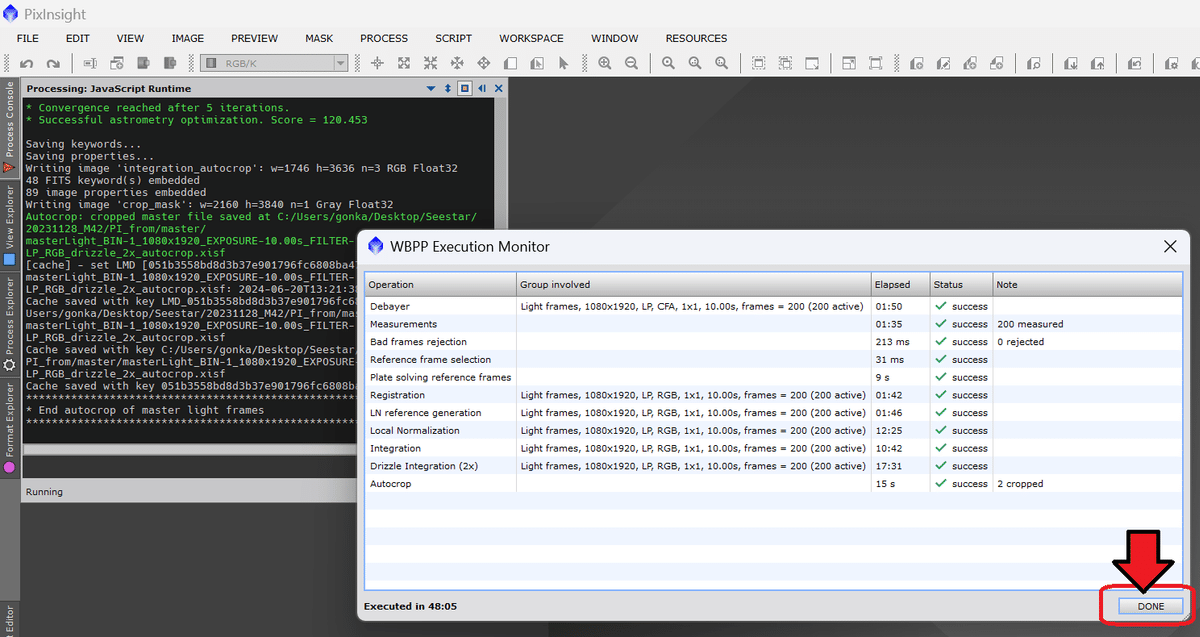Open the SCRIPT menu
1200x637 pixels.
click(x=453, y=38)
